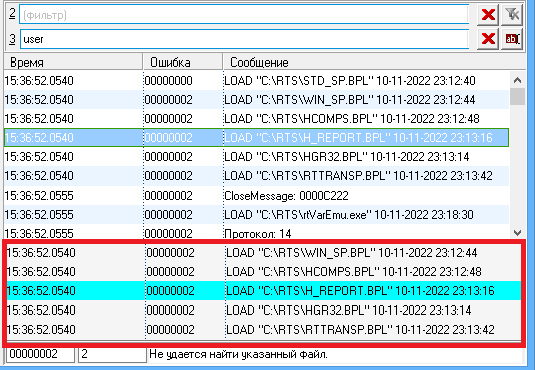Select HGR32.BPL row in the lower gray pane
Image resolution: width=535 pixels, height=370 pixels.
(x=263, y=310)
